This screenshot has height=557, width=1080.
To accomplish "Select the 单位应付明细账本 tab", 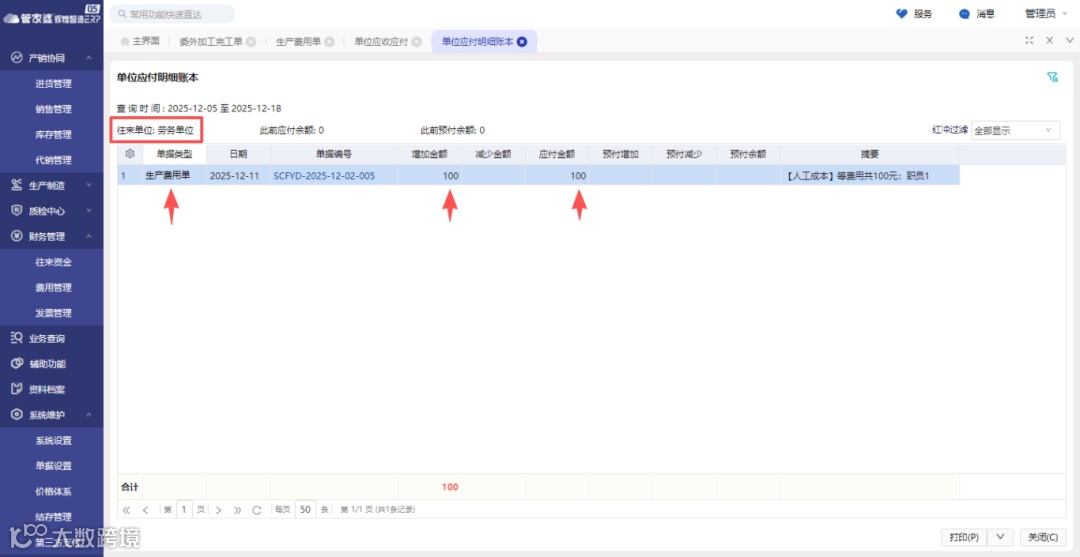I will point(477,41).
